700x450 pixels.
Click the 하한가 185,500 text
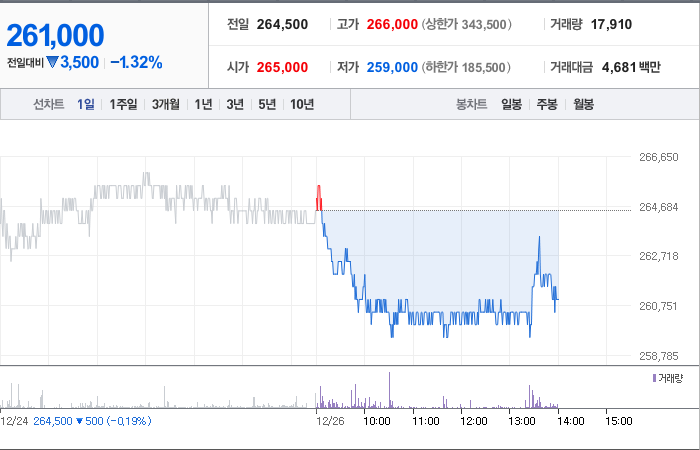click(467, 67)
